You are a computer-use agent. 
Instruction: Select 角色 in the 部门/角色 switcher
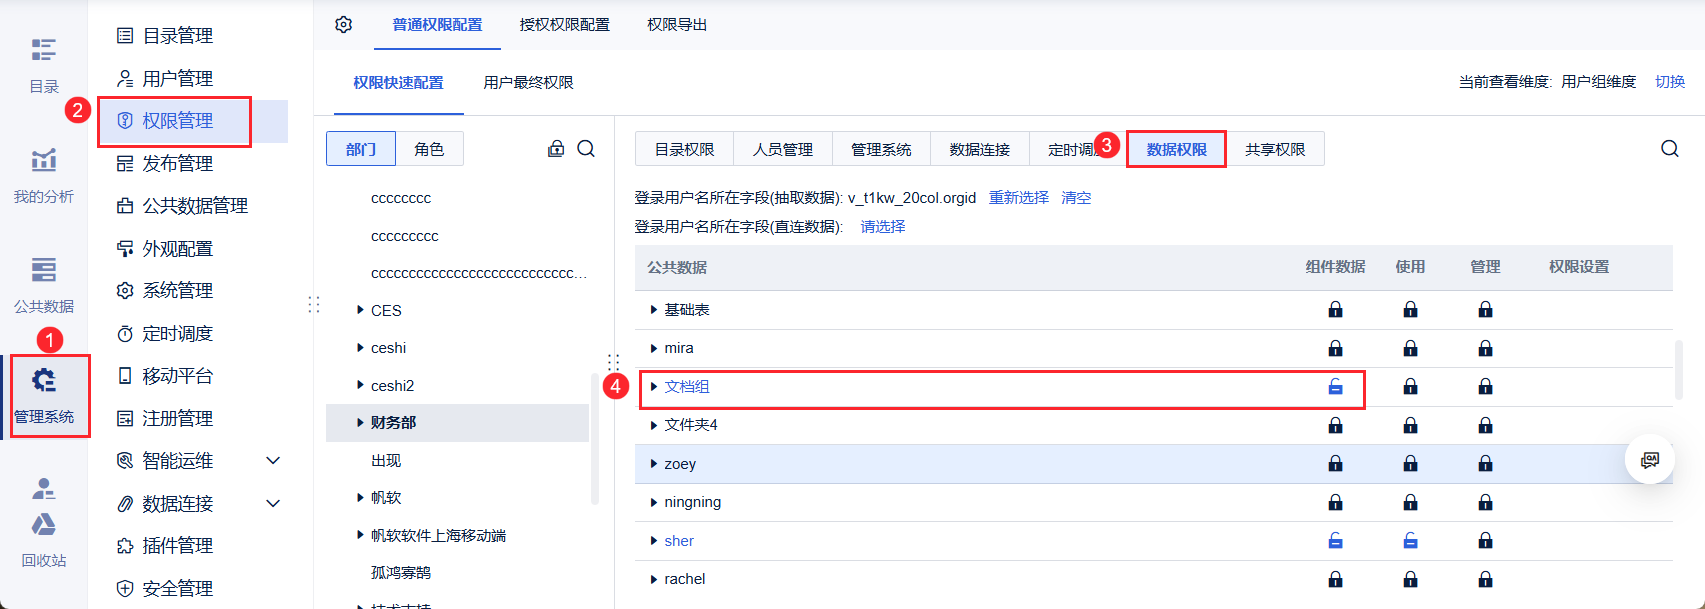click(x=429, y=149)
